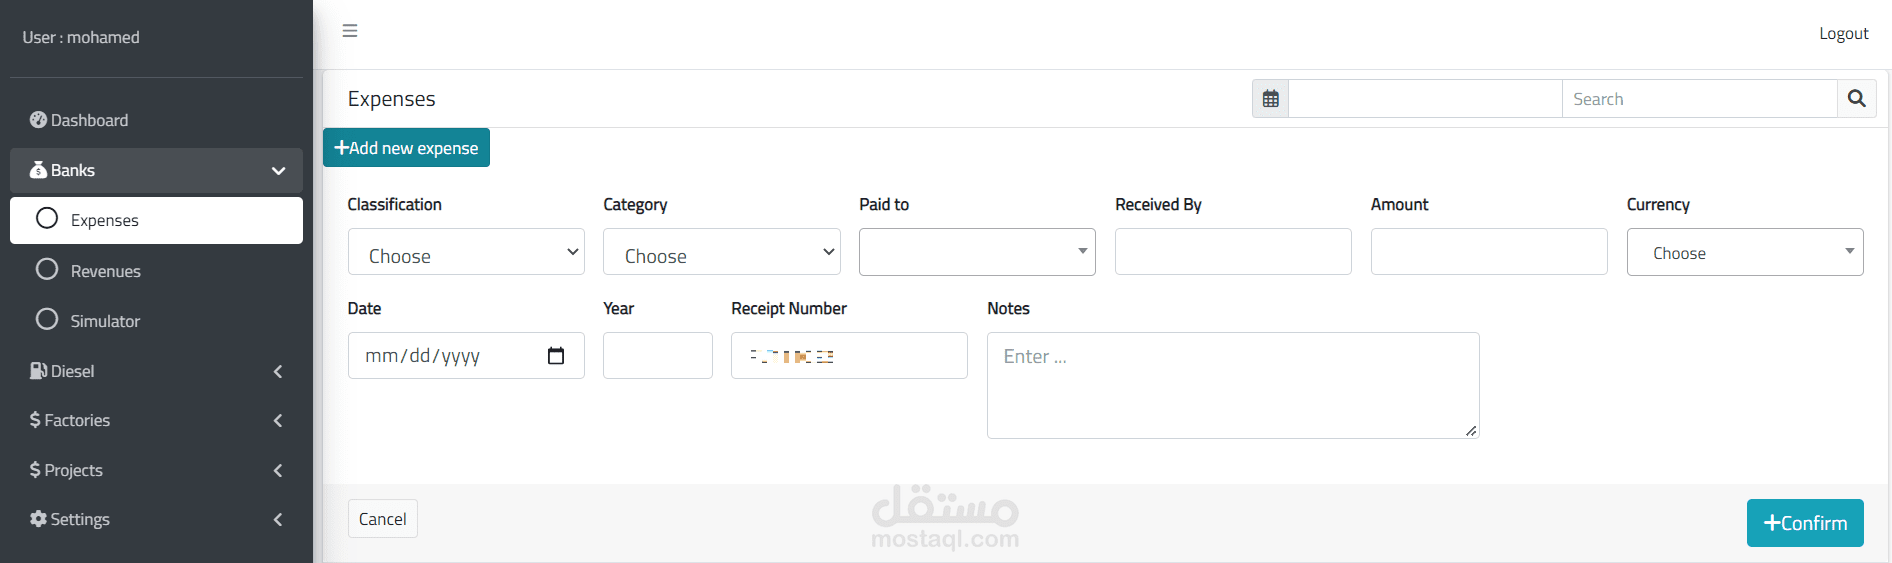Screen dimensions: 1892x563
Task: Select the Expenses circle option
Action: [47, 219]
